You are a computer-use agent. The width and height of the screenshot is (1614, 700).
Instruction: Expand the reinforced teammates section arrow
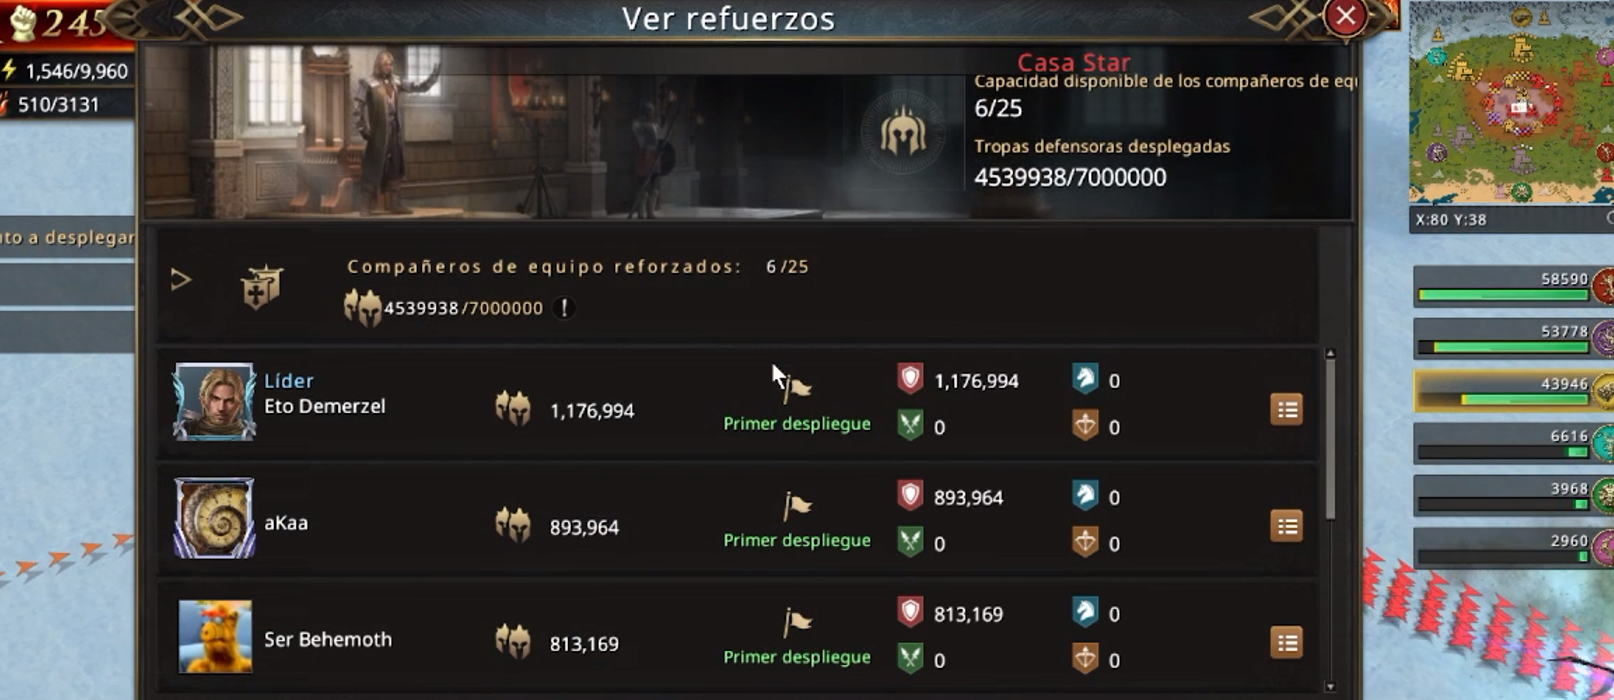tap(180, 279)
